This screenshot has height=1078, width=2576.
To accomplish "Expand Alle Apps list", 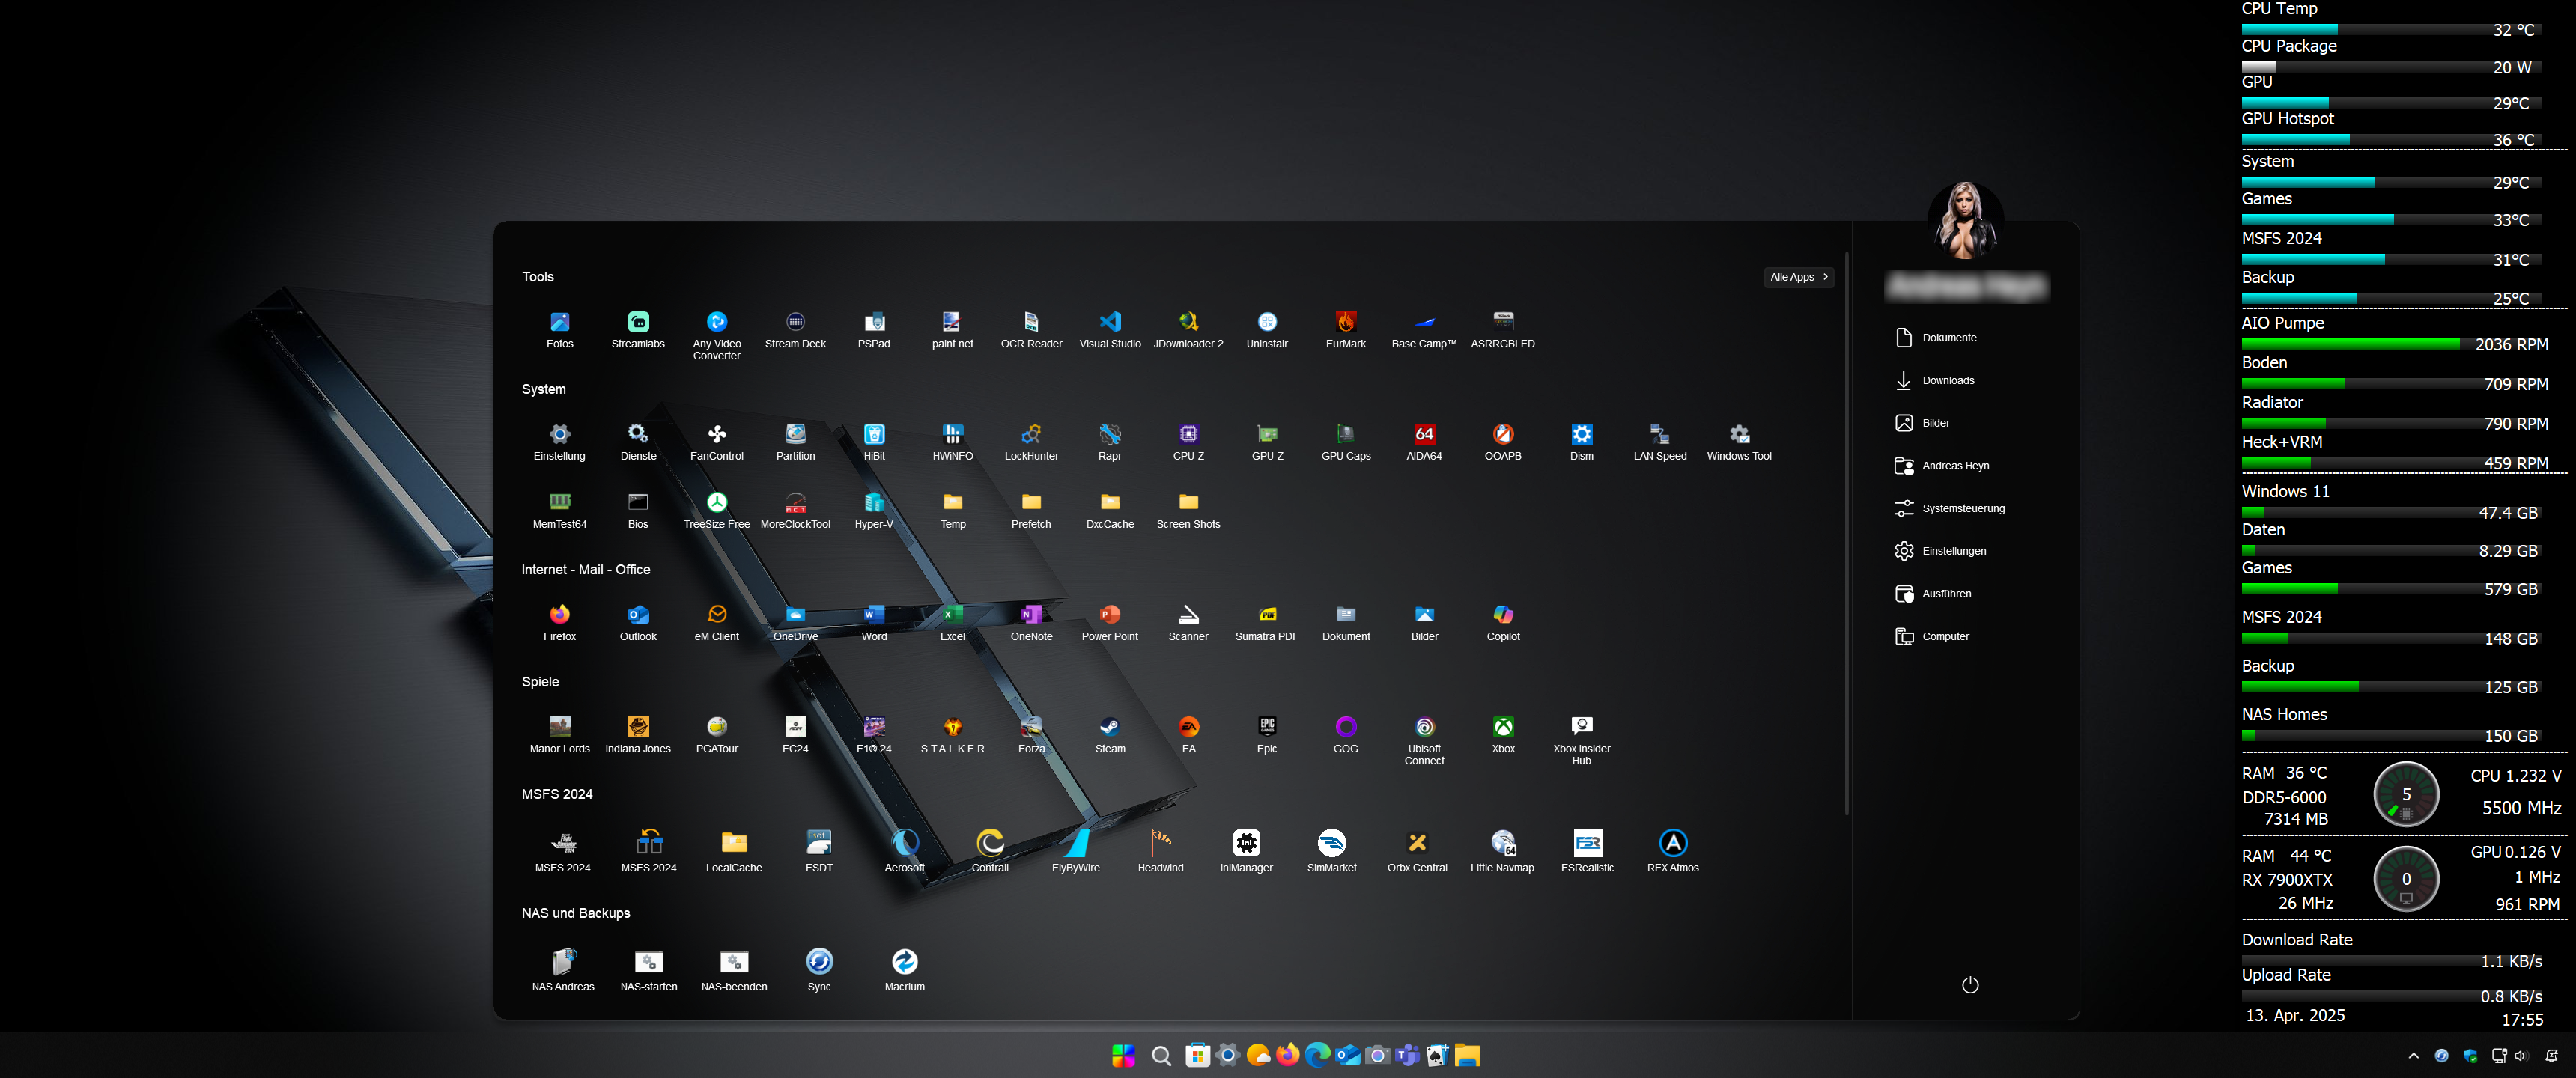I will click(1799, 277).
